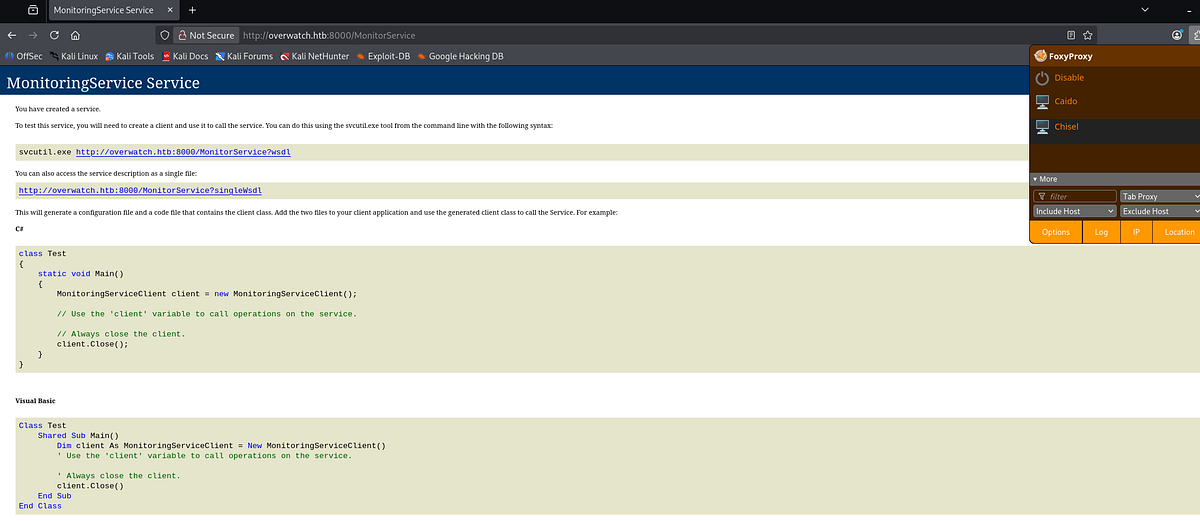1200x521 pixels.
Task: Open the Kali Linux bookmark
Action: (73, 56)
